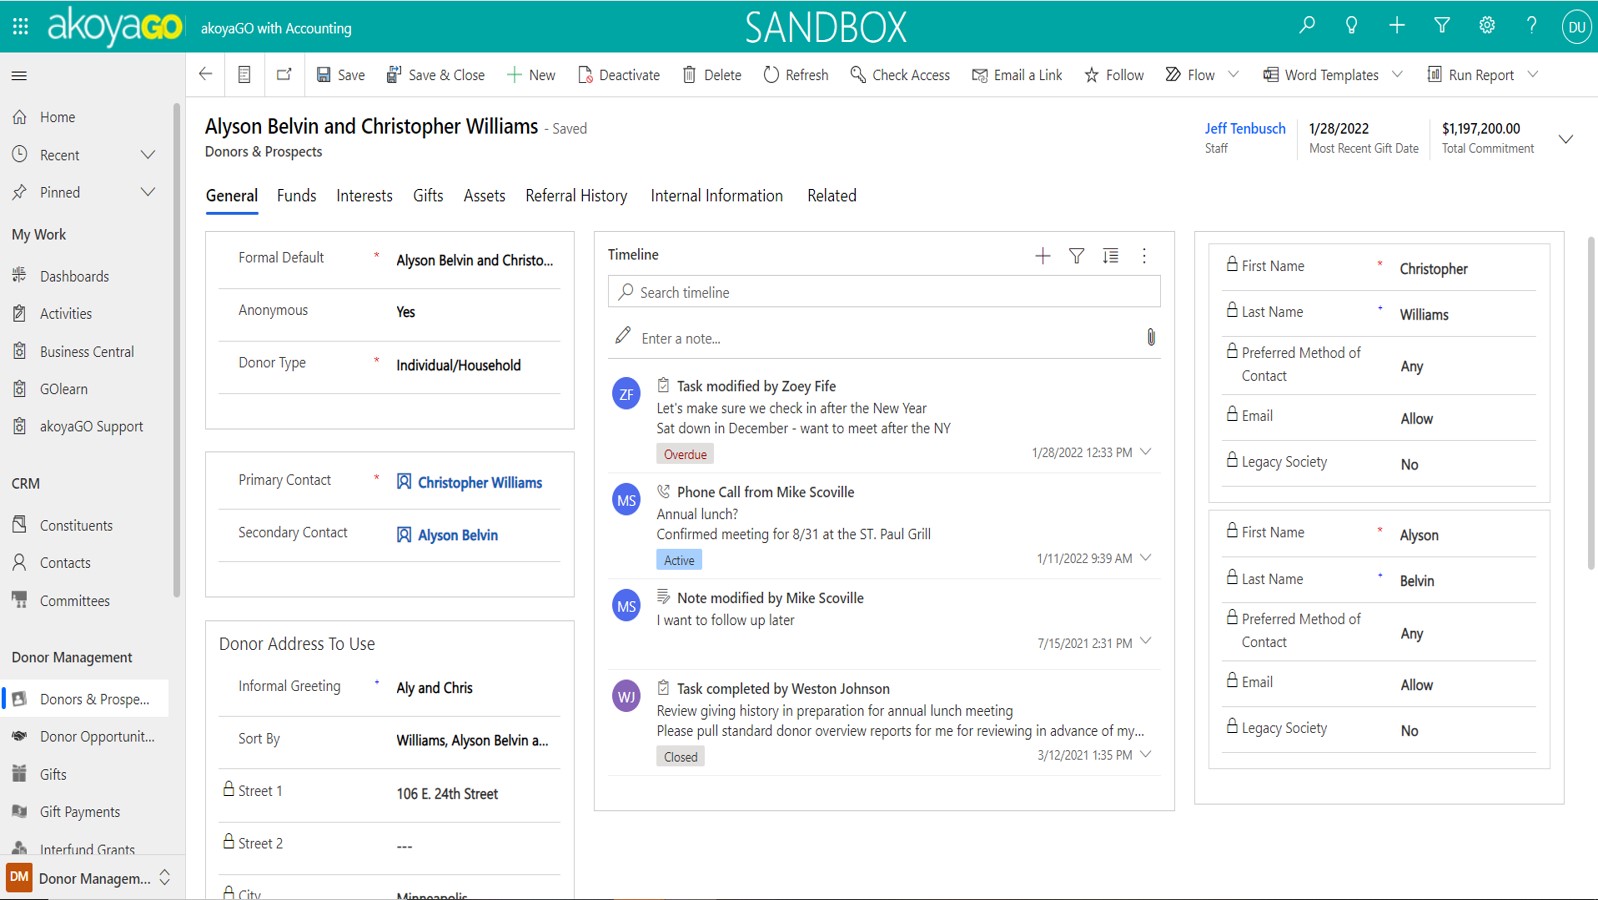1598x900 pixels.
Task: Switch to the Gifts tab
Action: [x=427, y=196]
